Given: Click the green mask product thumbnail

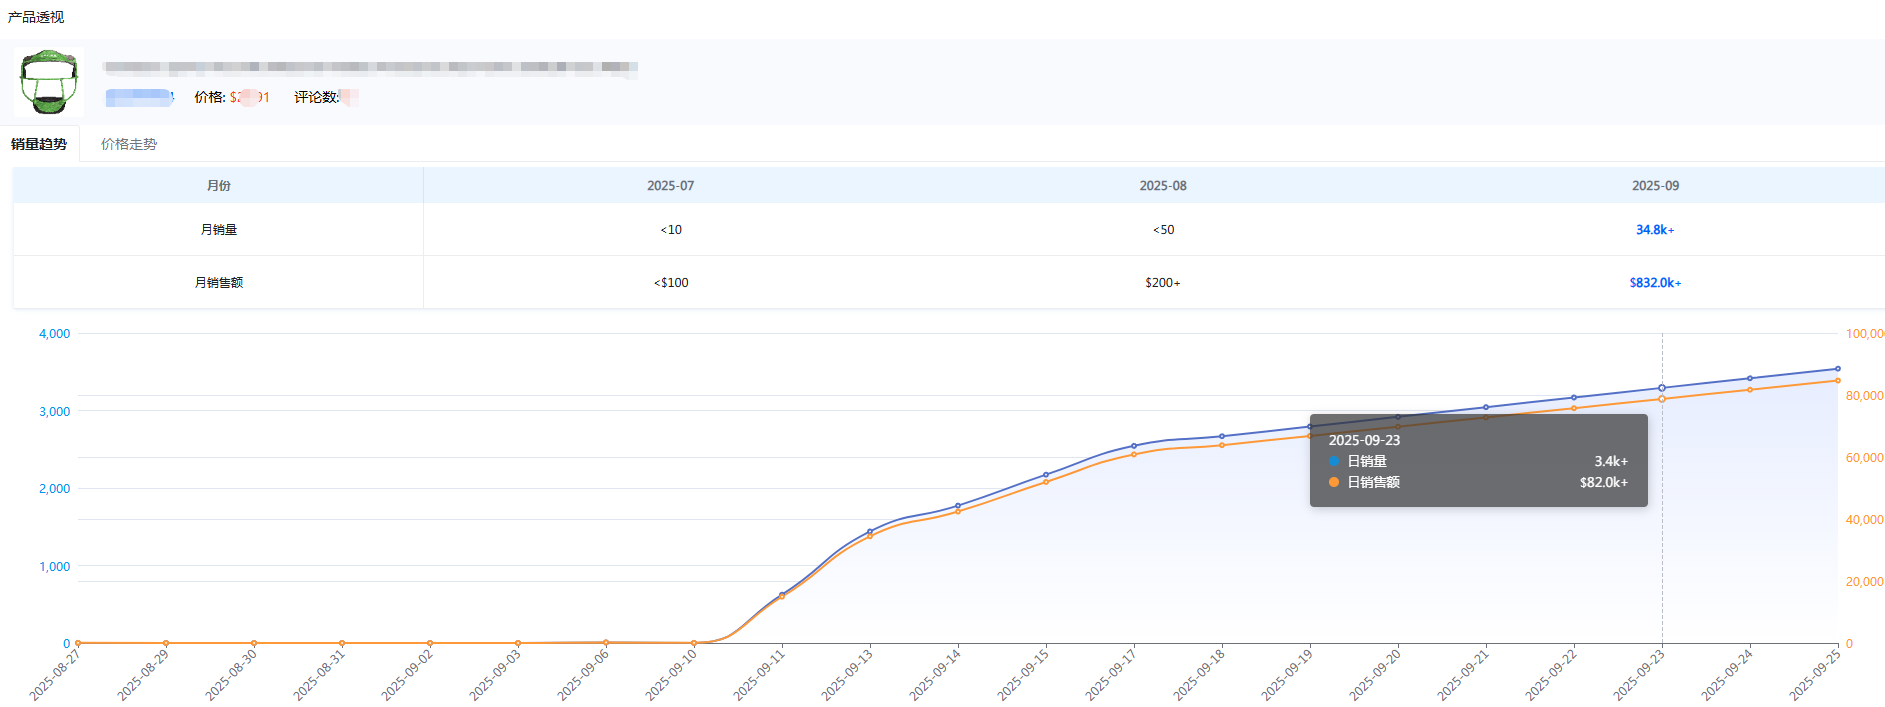Looking at the screenshot, I should point(49,82).
